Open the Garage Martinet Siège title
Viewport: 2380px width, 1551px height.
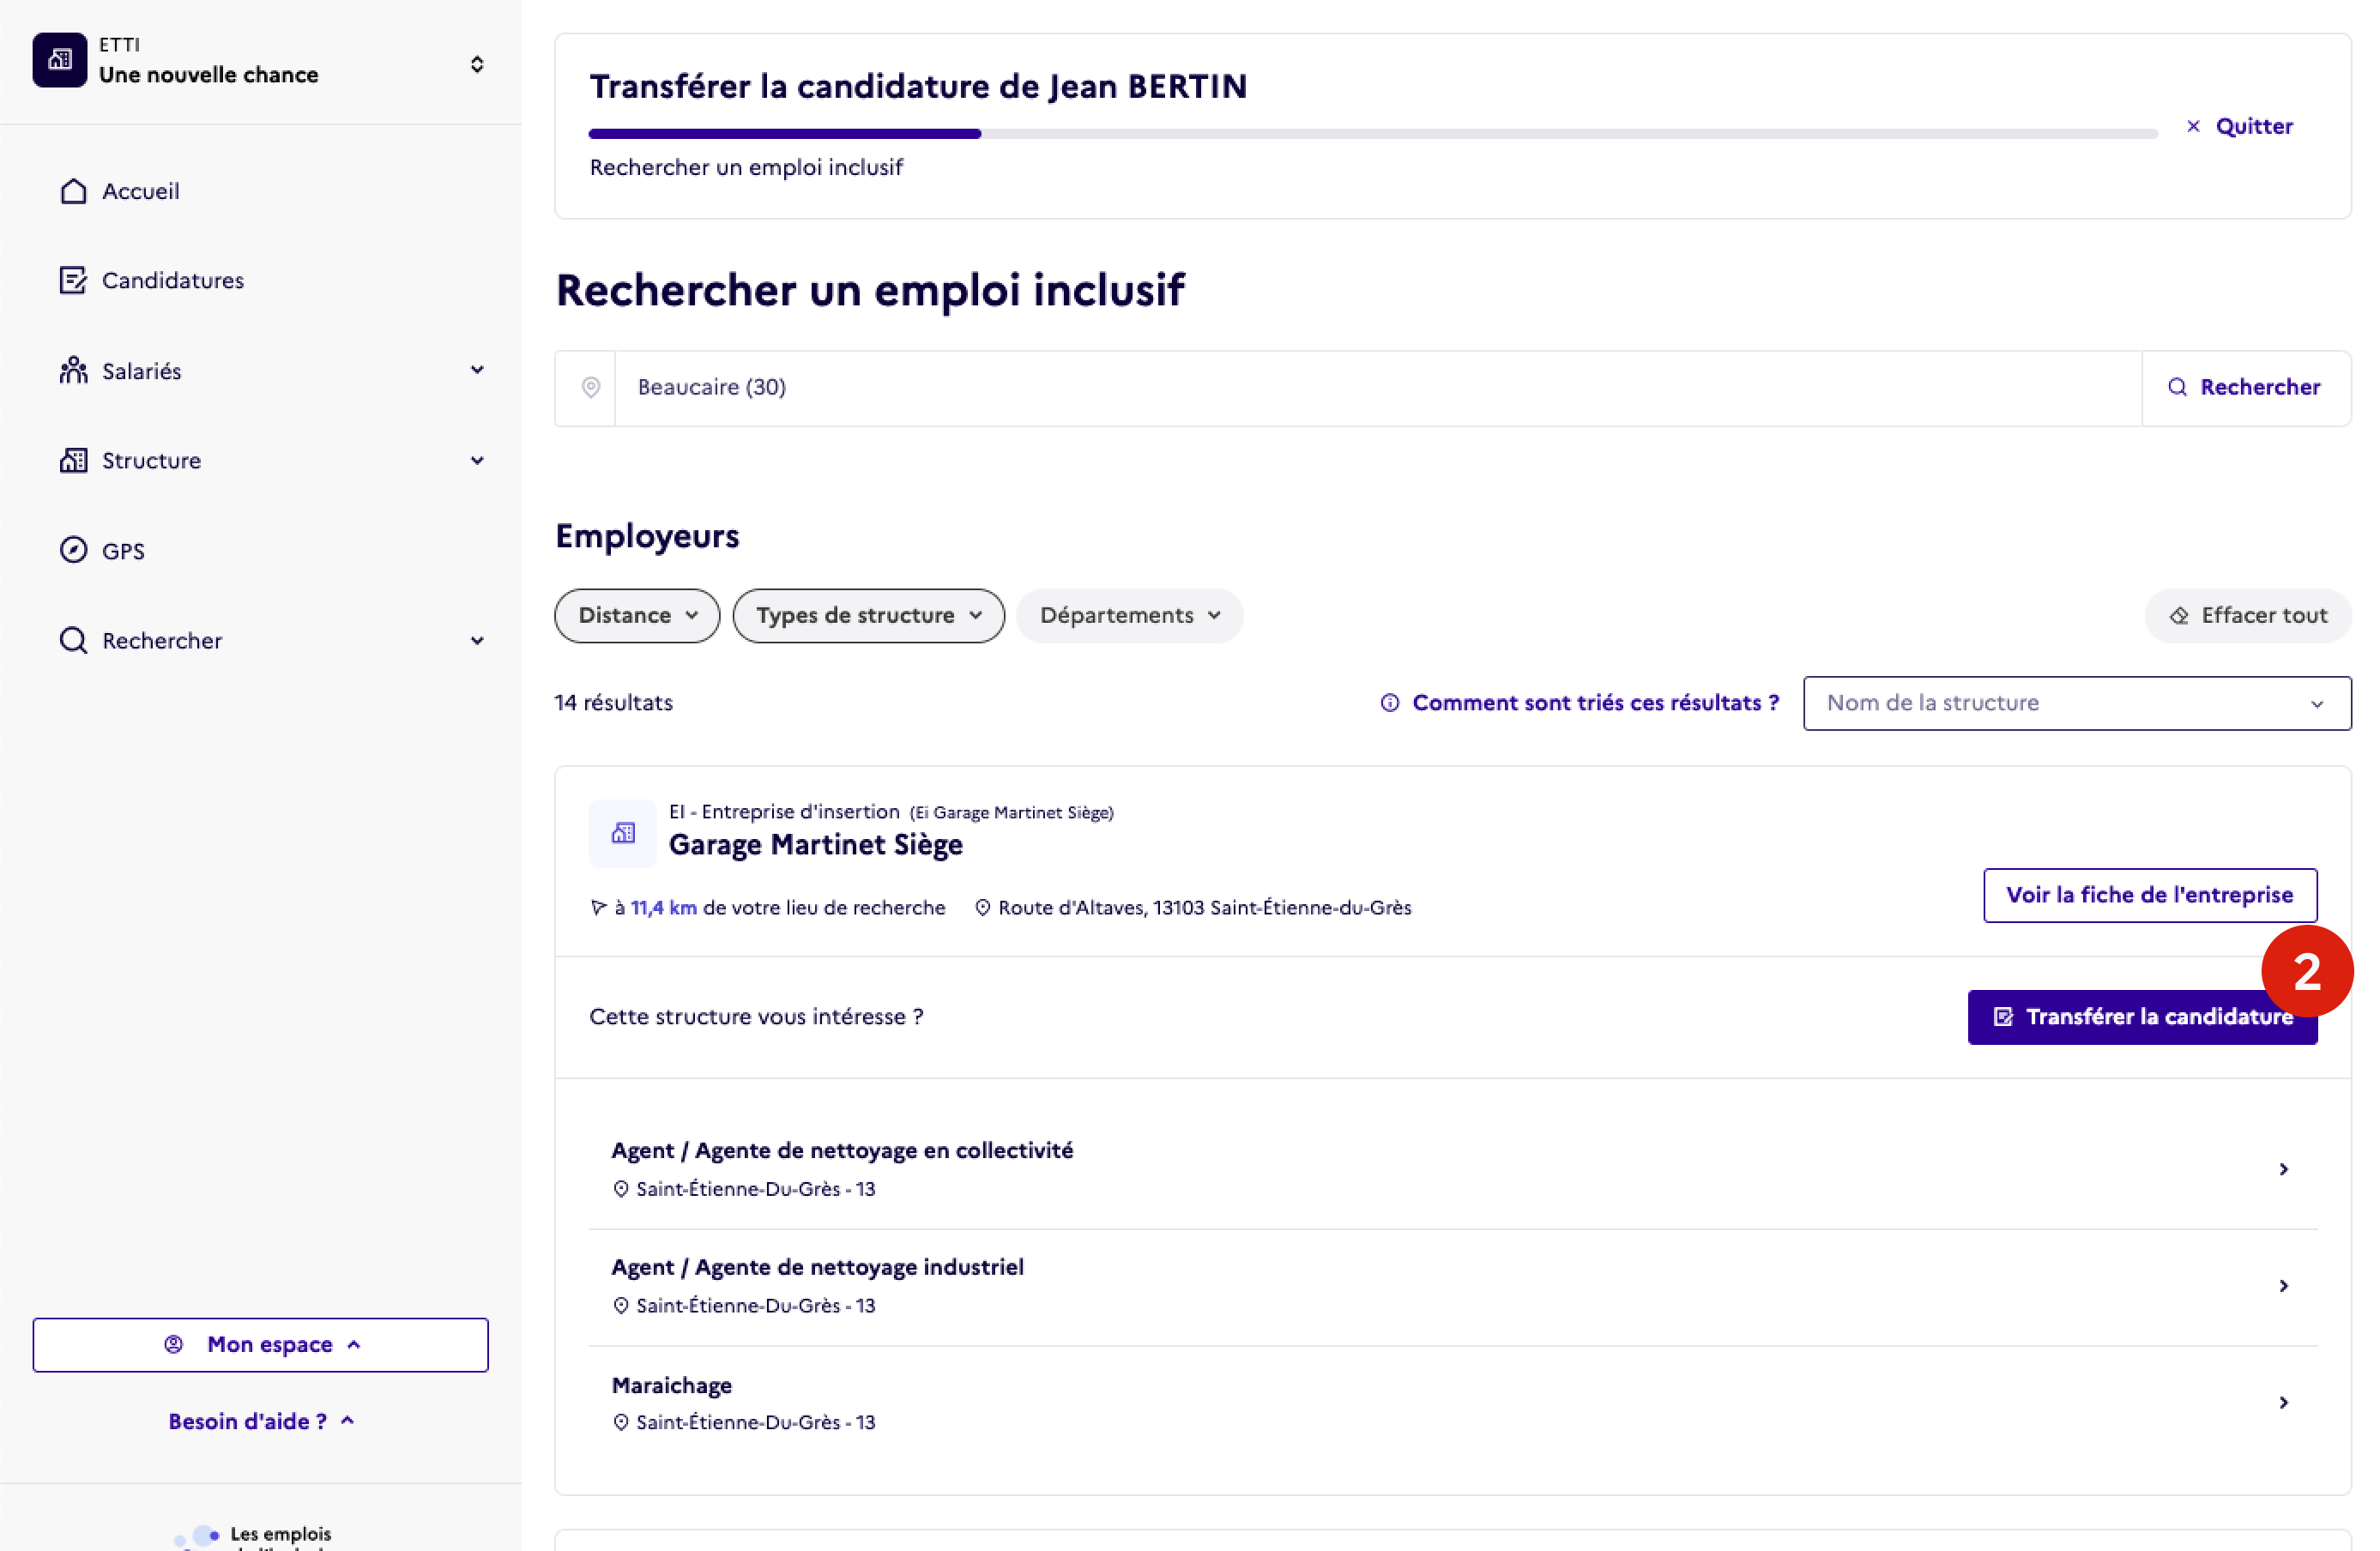[815, 845]
